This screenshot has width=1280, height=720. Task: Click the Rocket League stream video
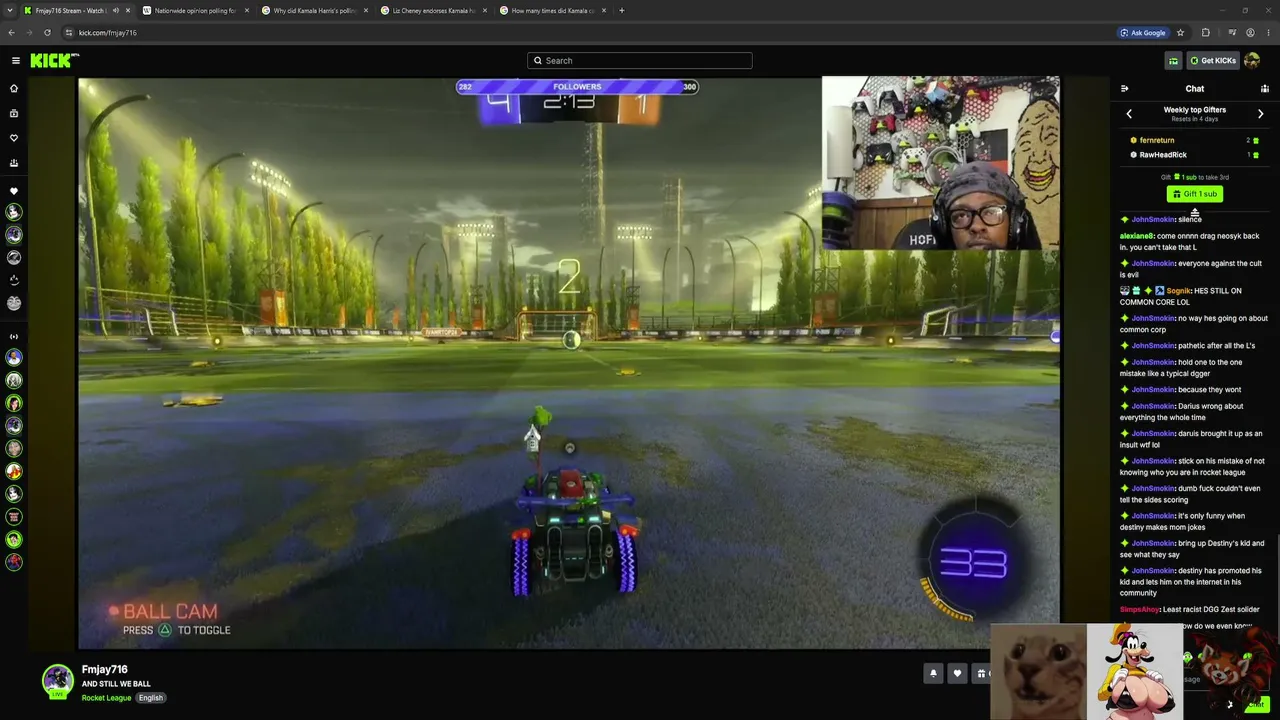point(569,363)
